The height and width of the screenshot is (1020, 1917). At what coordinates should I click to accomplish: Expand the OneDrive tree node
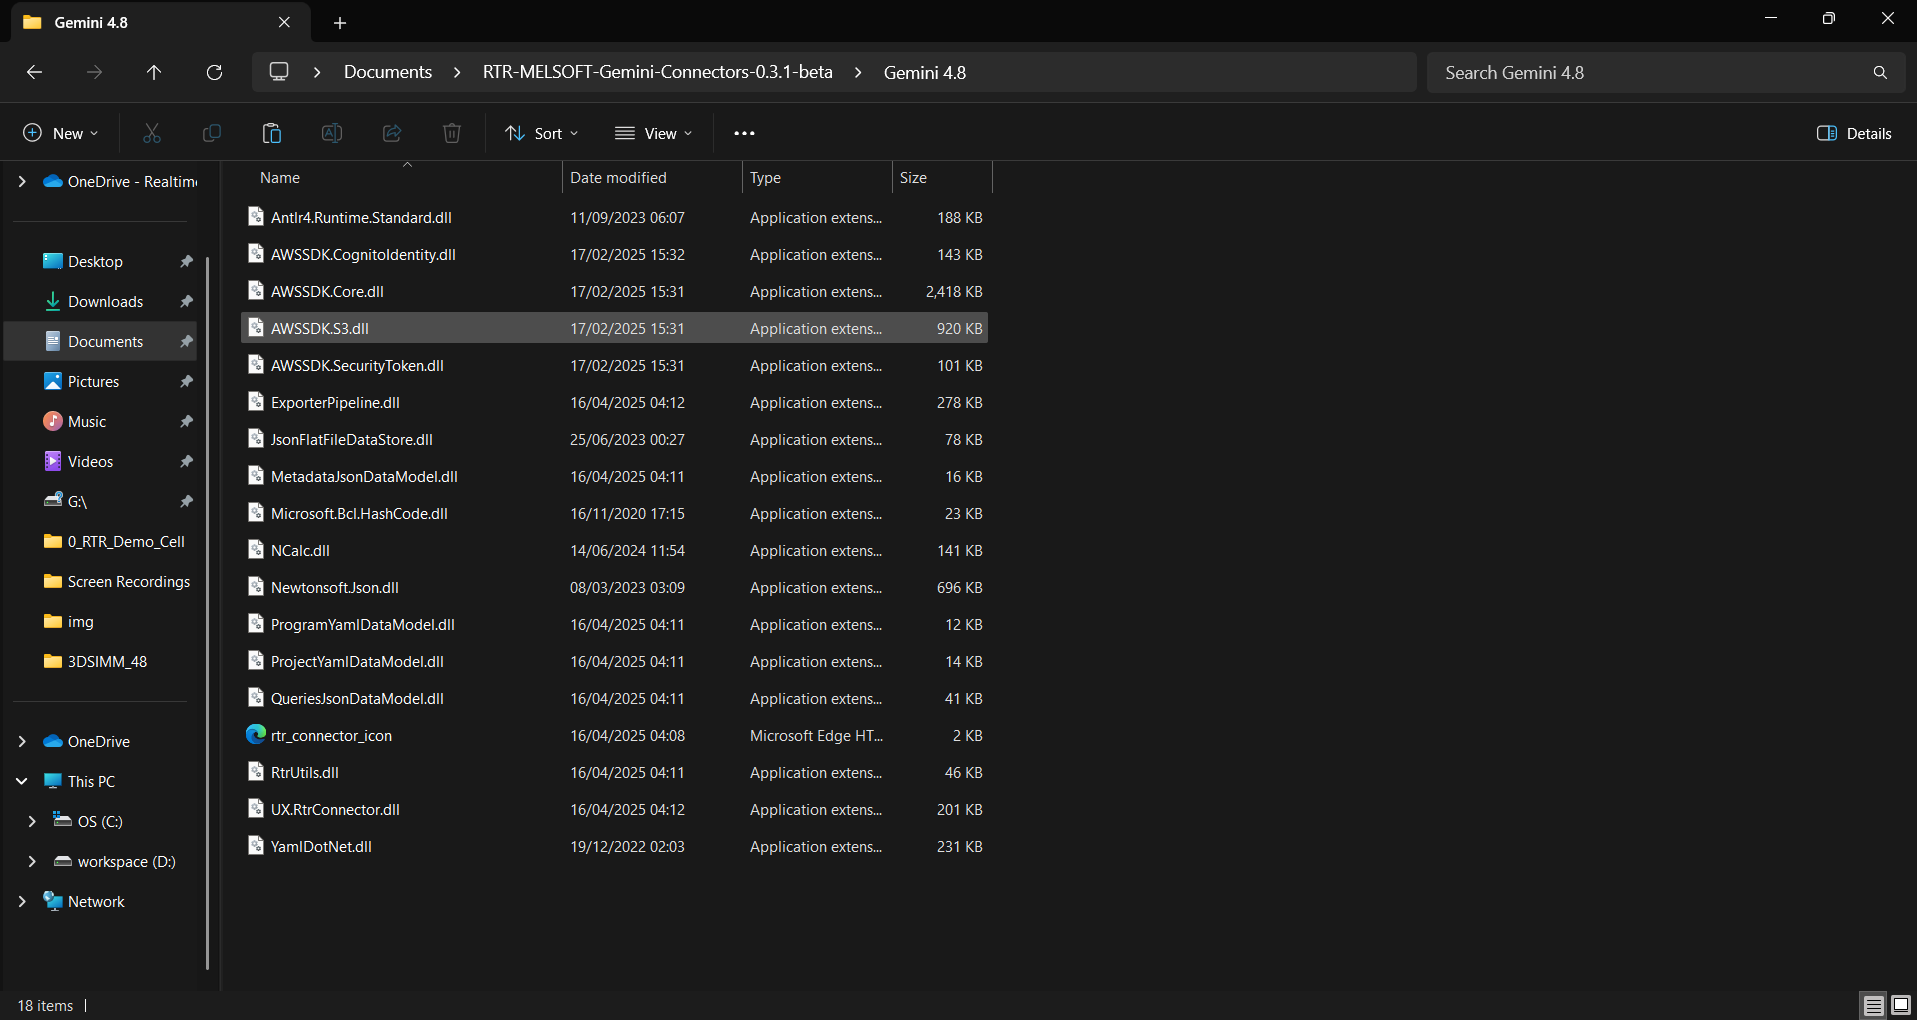(22, 741)
